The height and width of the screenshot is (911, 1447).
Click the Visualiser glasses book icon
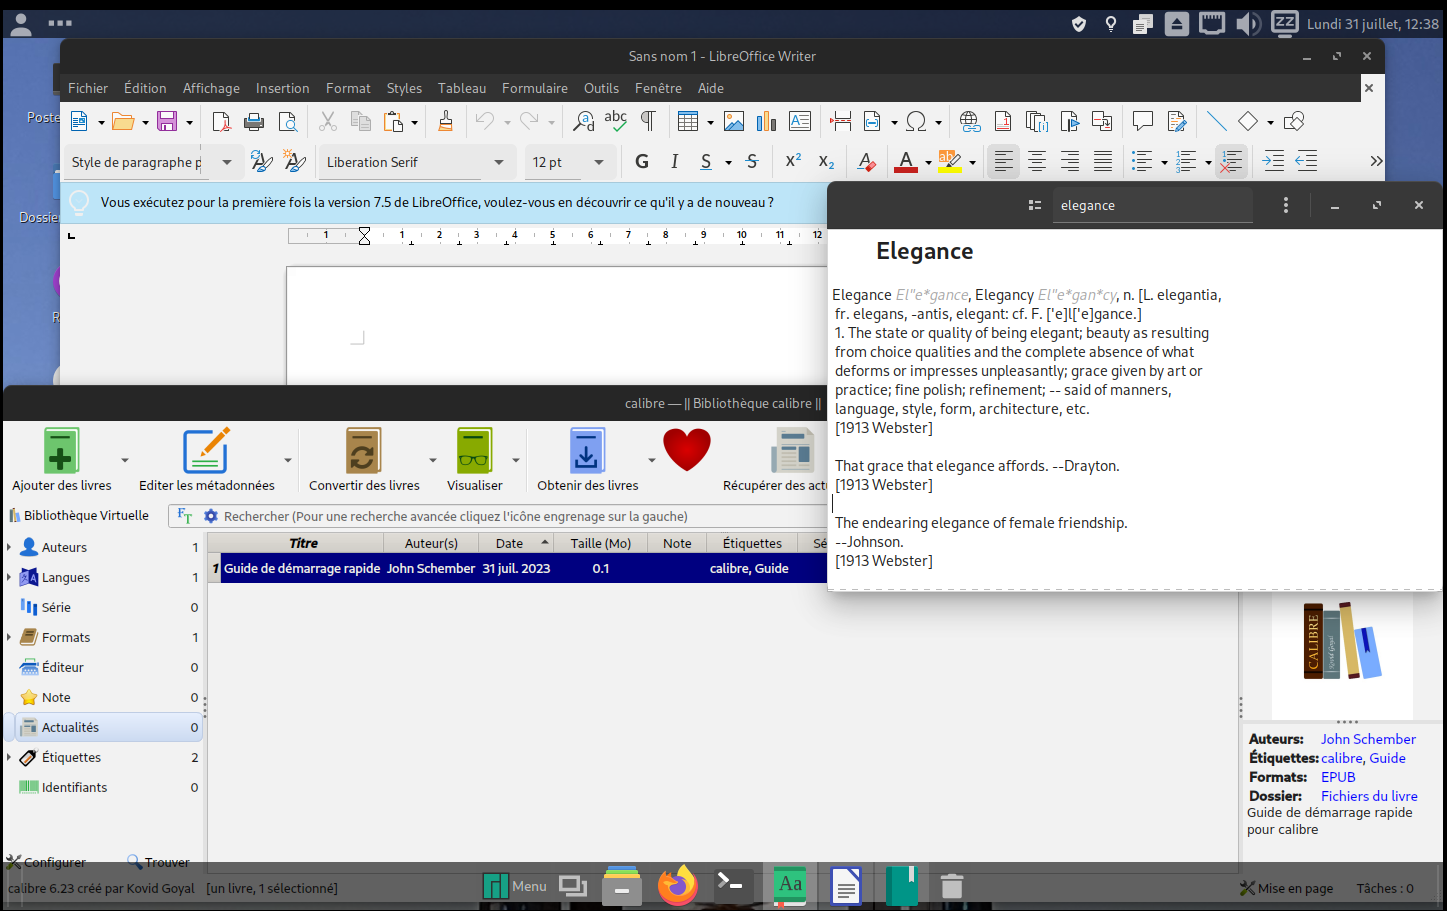click(474, 451)
